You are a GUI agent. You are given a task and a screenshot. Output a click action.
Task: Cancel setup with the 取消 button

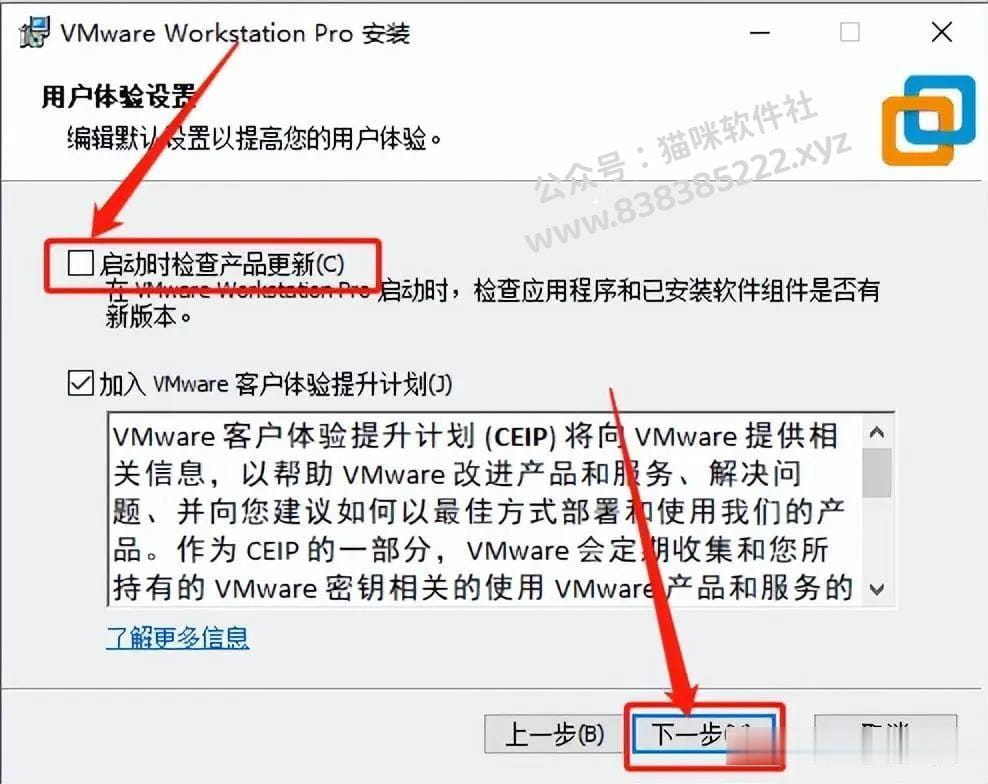click(885, 734)
